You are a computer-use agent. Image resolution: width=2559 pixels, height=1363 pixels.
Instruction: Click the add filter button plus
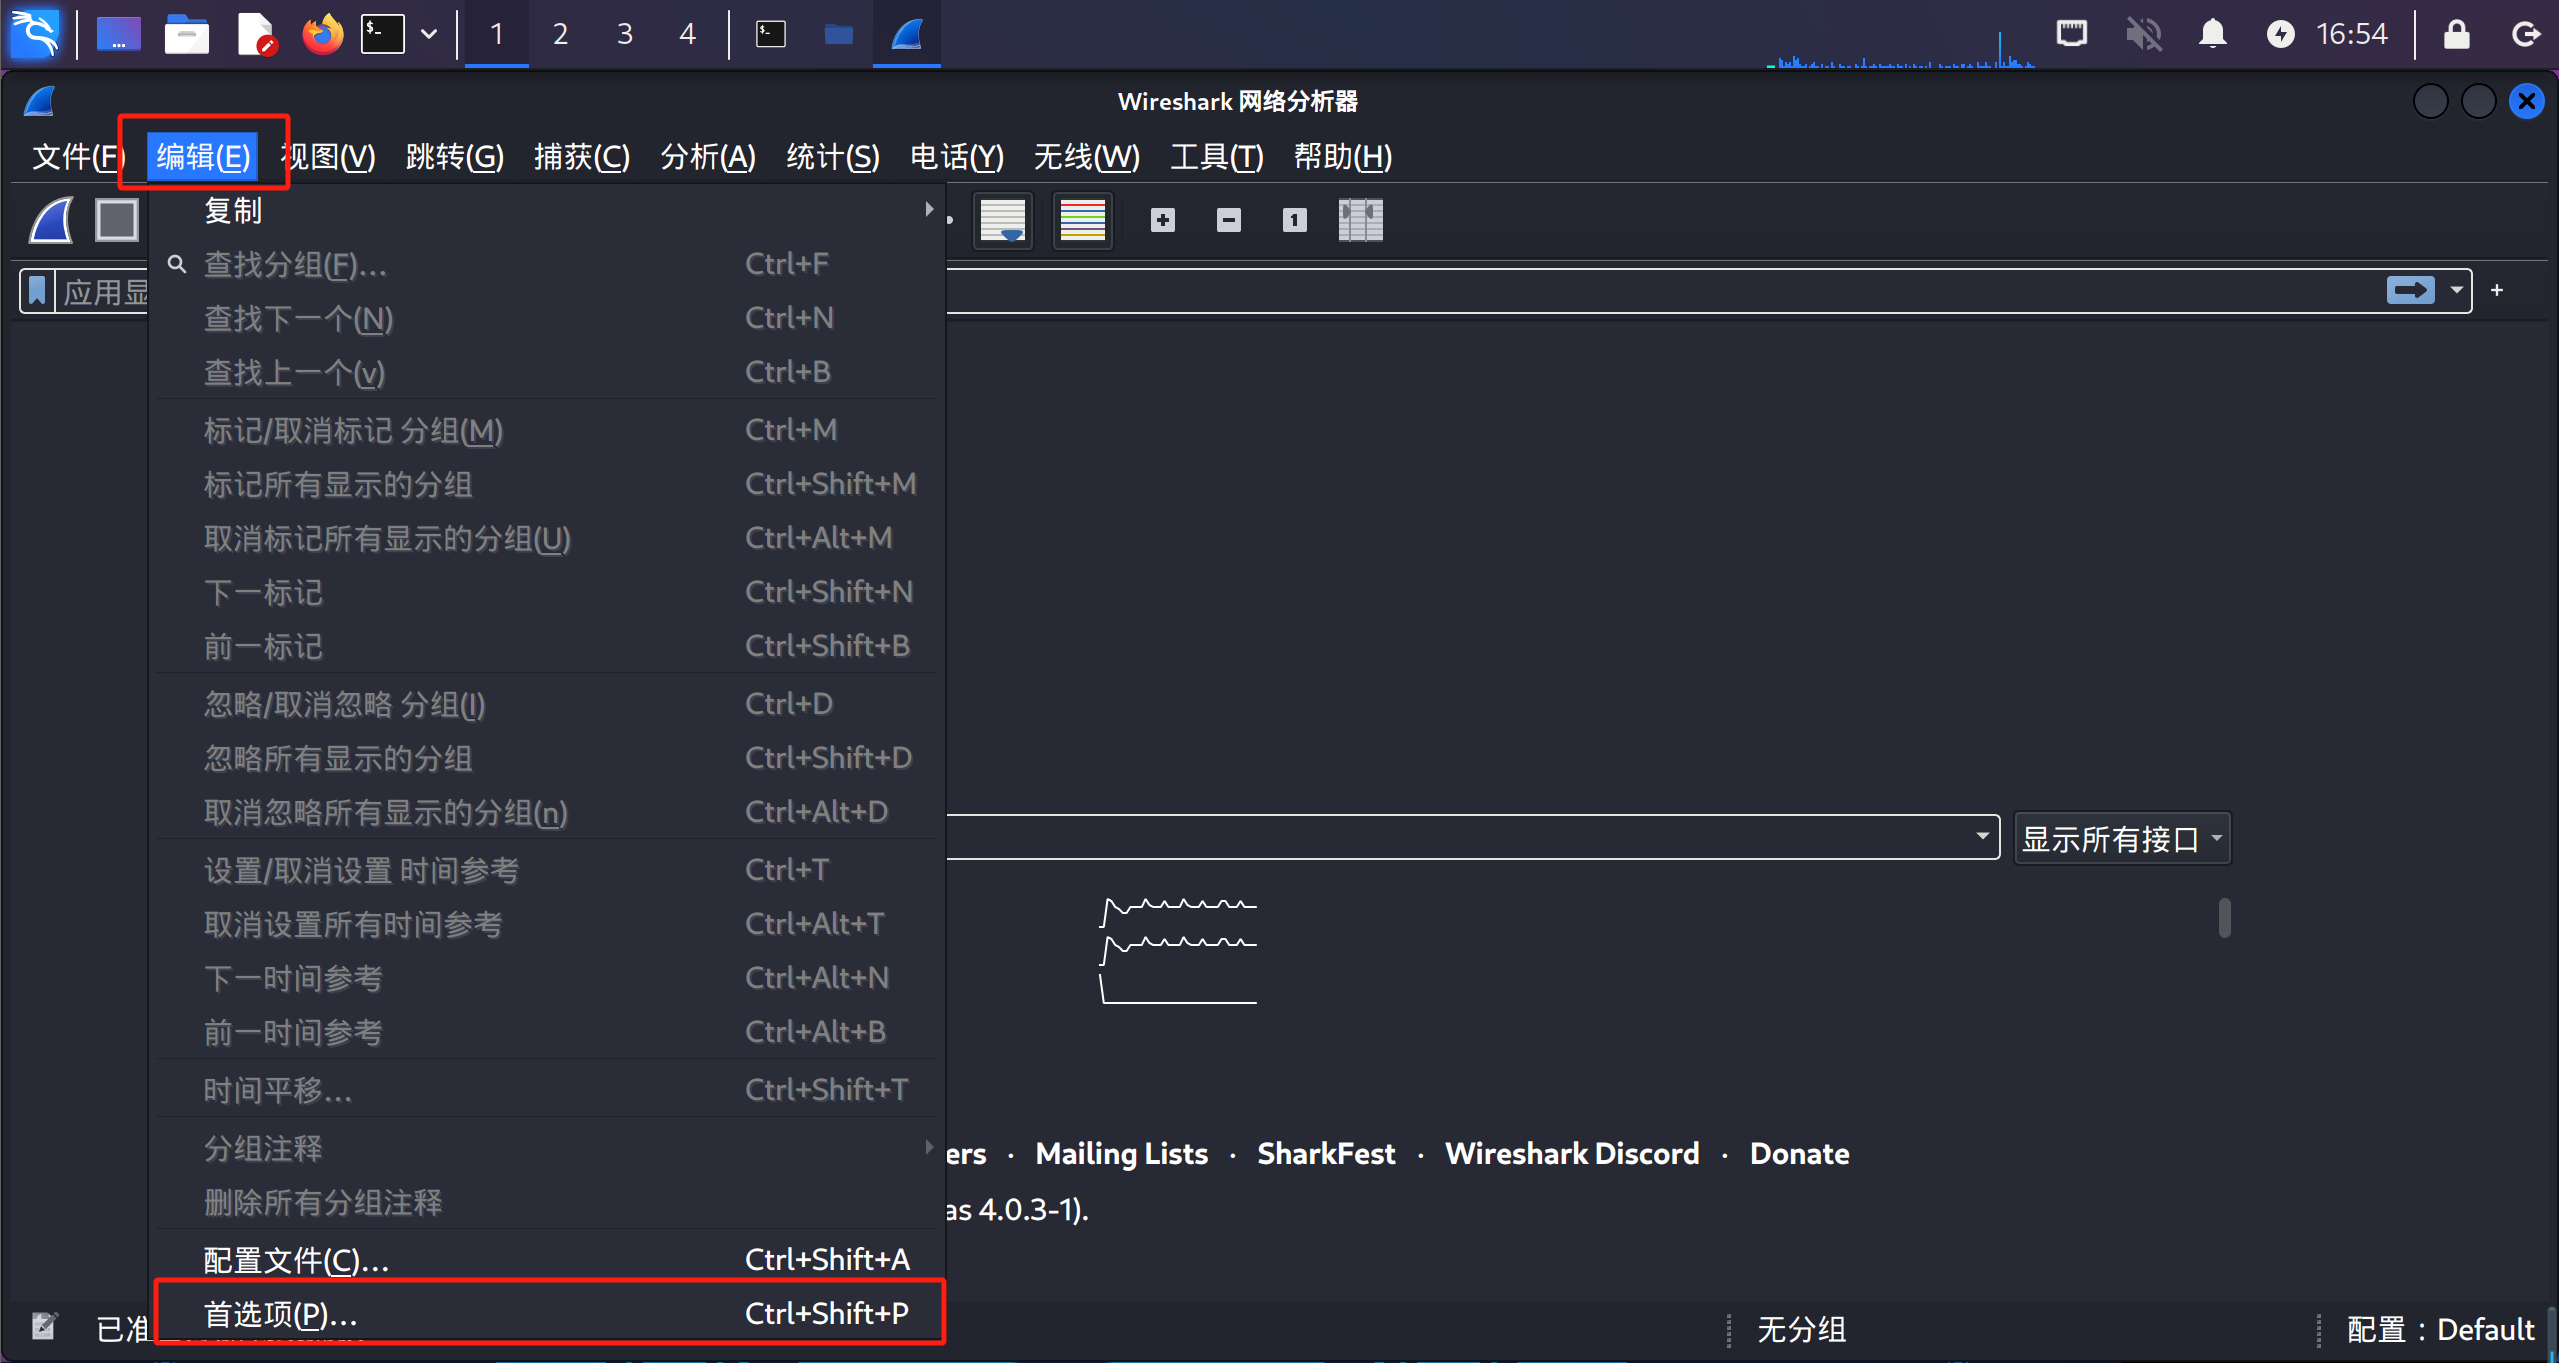tap(2496, 290)
